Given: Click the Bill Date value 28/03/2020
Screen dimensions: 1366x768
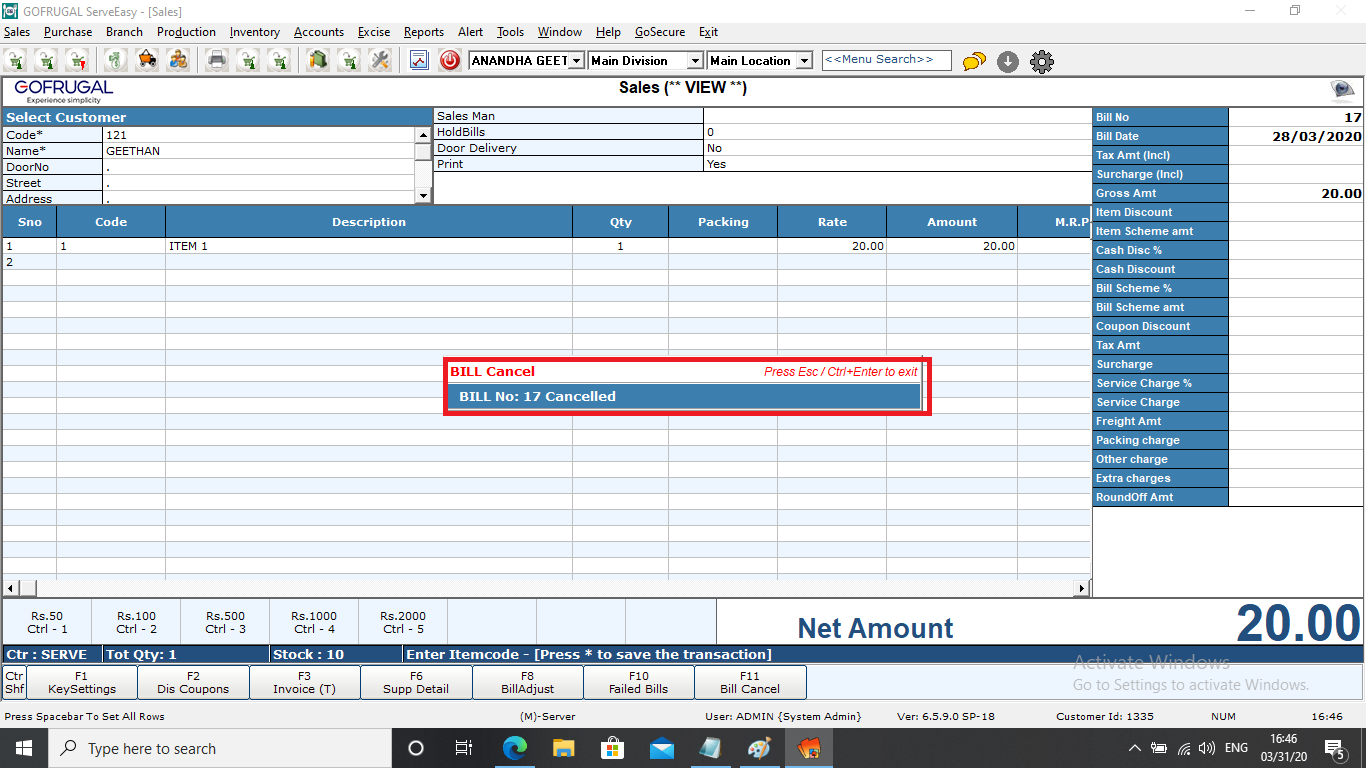Looking at the screenshot, I should click(1296, 136).
